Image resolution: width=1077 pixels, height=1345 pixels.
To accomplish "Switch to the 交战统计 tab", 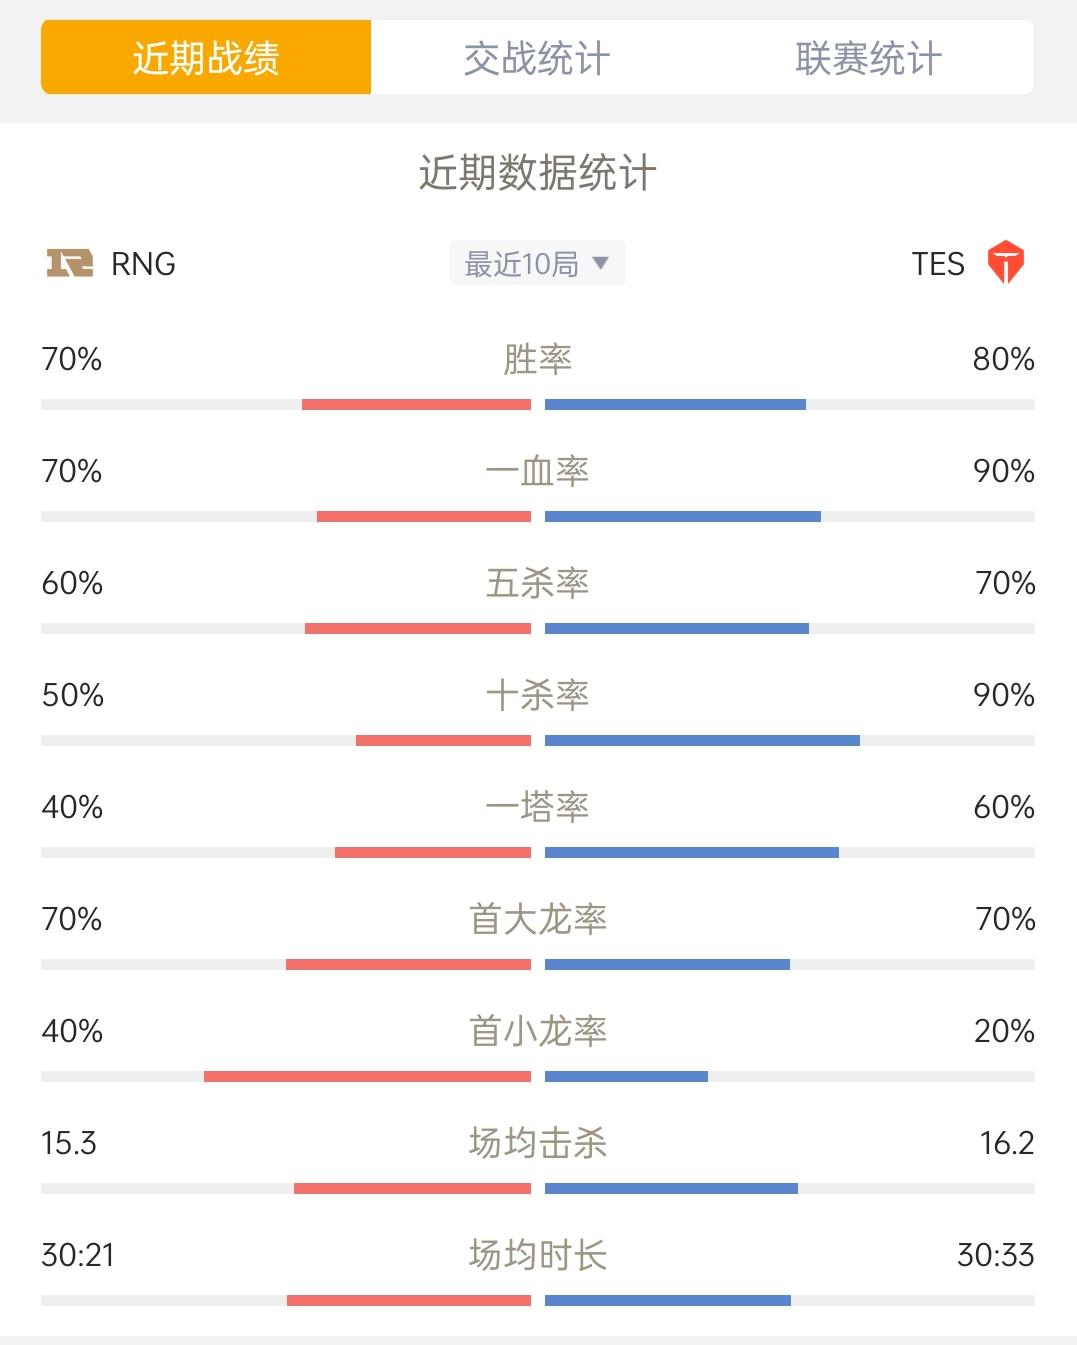I will coord(537,57).
